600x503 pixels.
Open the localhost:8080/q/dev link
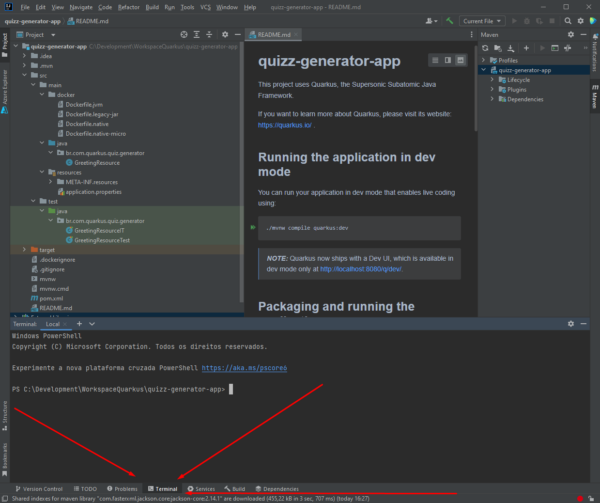pos(361,269)
